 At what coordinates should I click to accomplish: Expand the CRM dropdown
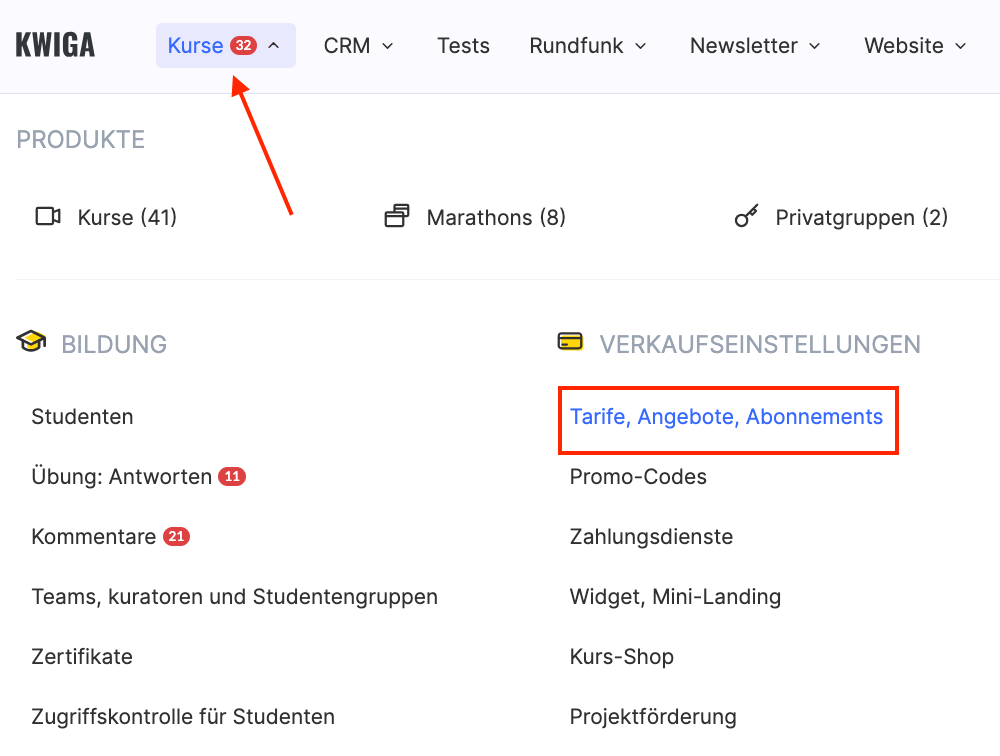click(358, 46)
